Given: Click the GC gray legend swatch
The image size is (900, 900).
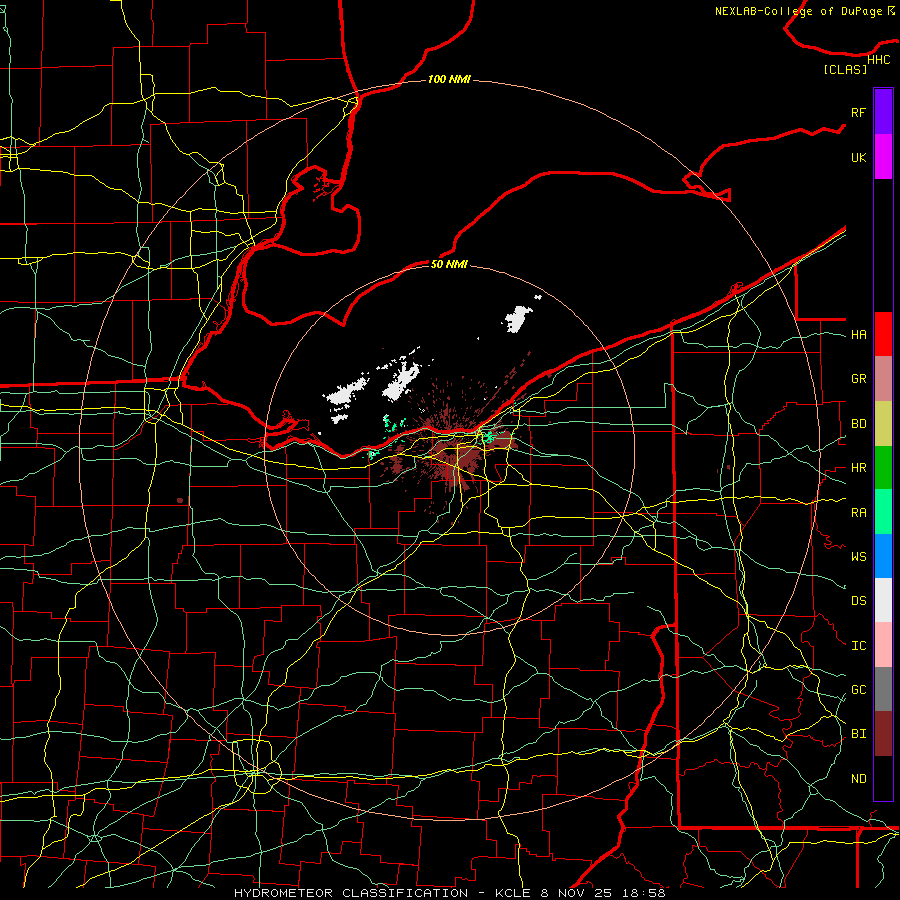Looking at the screenshot, I should pos(883,689).
